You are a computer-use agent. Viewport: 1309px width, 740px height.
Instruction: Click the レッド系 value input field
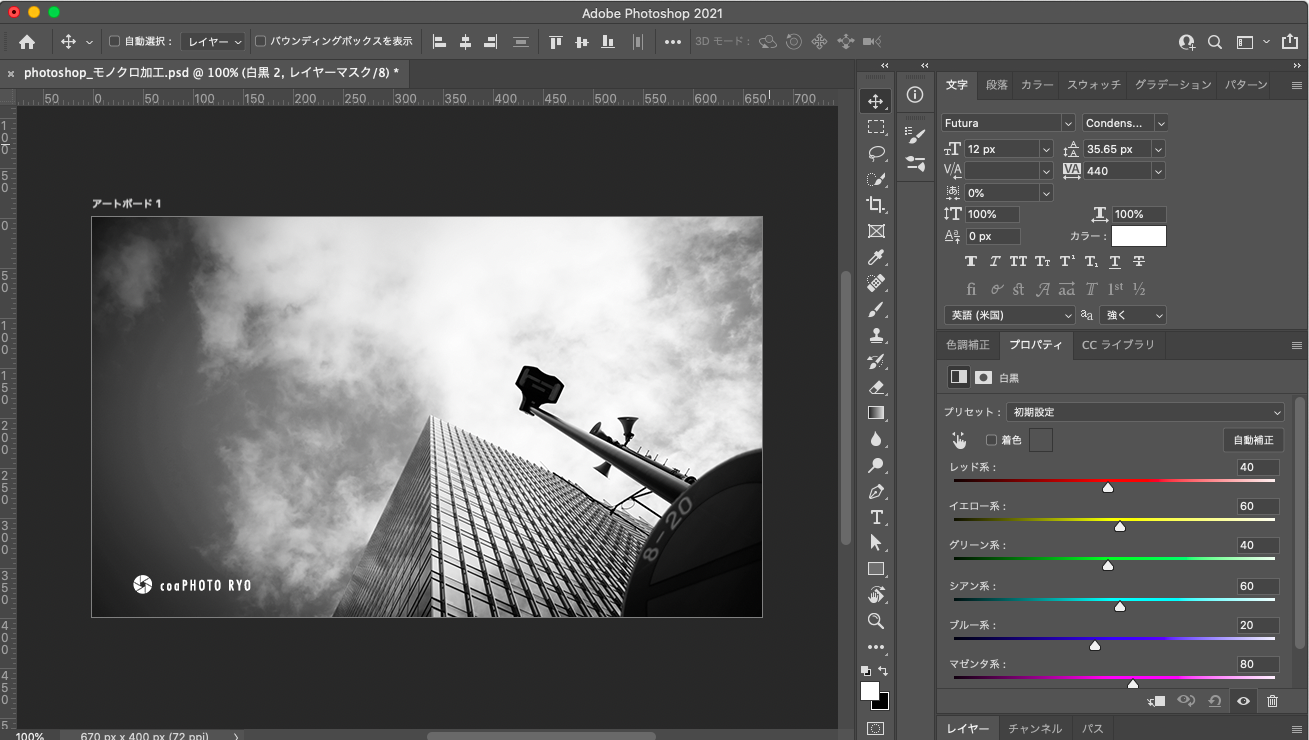point(1258,468)
